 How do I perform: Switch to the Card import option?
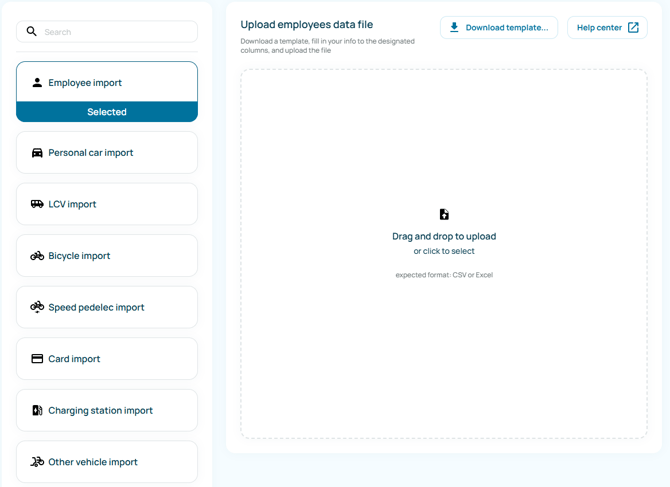coord(107,358)
